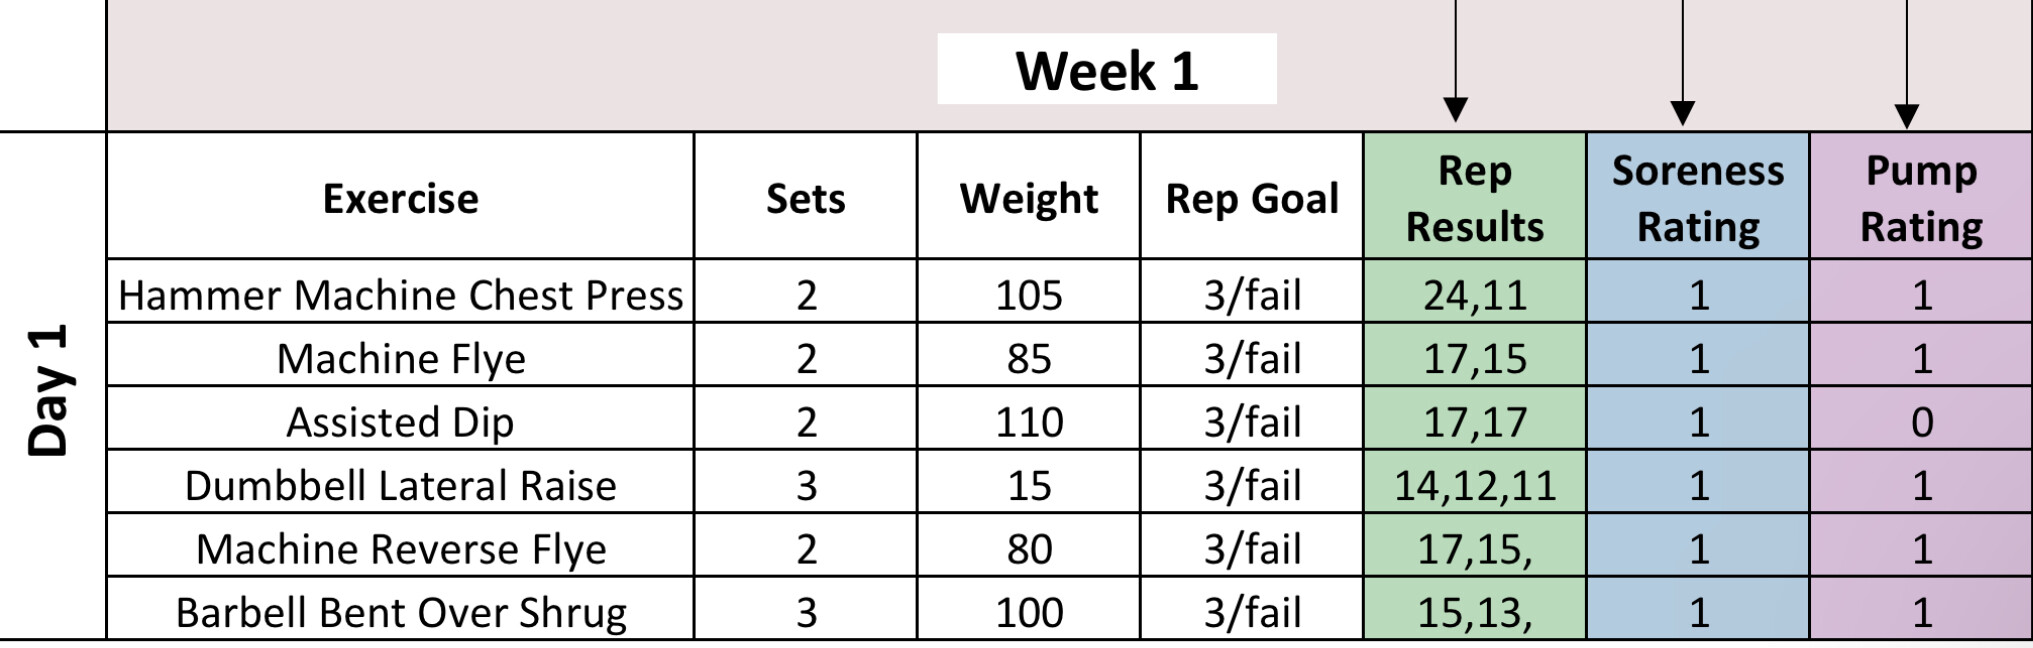Select the blue Soreness Rating header
2033x648 pixels.
click(x=1697, y=198)
